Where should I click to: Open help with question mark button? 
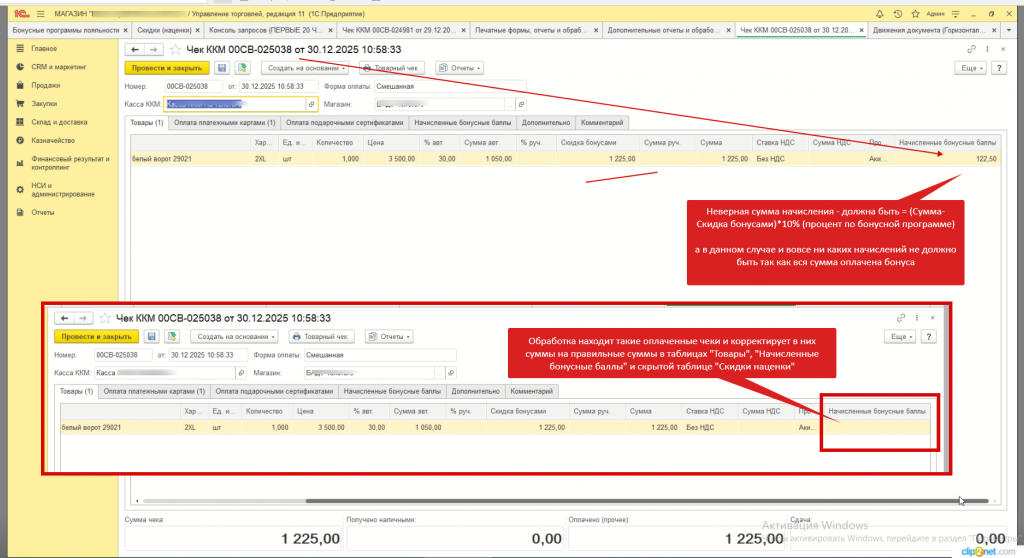click(999, 68)
